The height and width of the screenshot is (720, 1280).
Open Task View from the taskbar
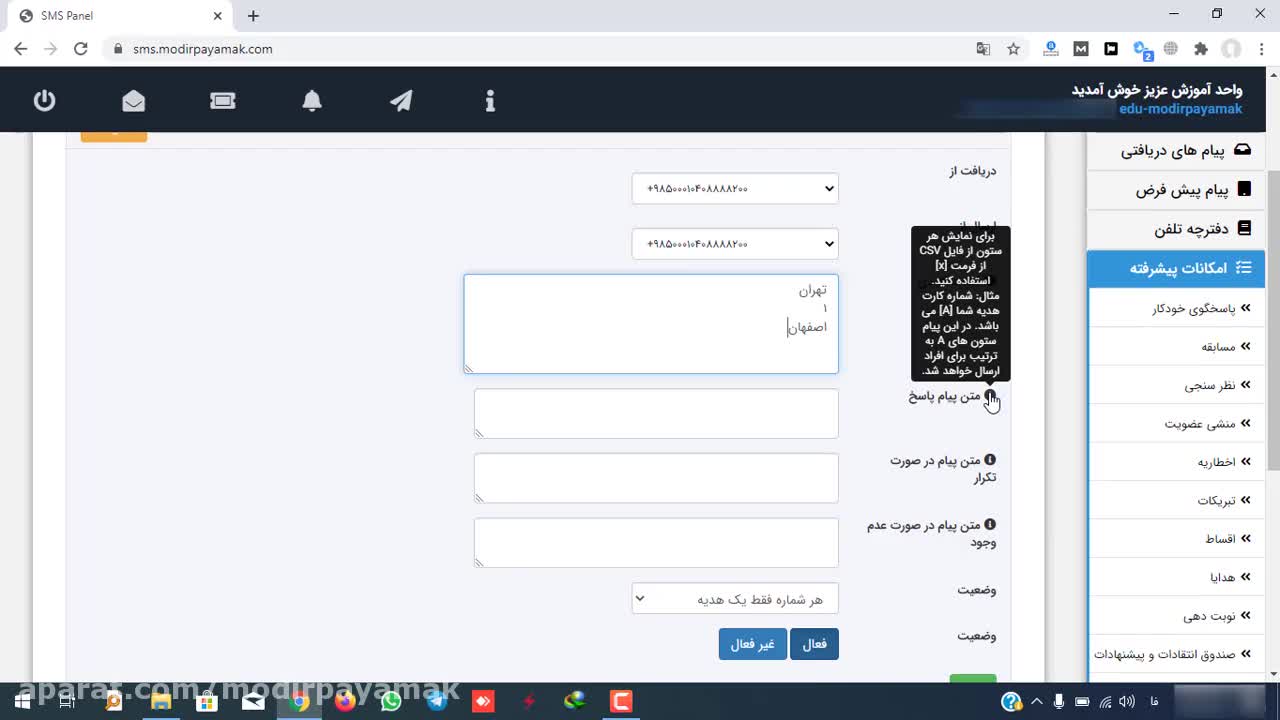coord(68,701)
